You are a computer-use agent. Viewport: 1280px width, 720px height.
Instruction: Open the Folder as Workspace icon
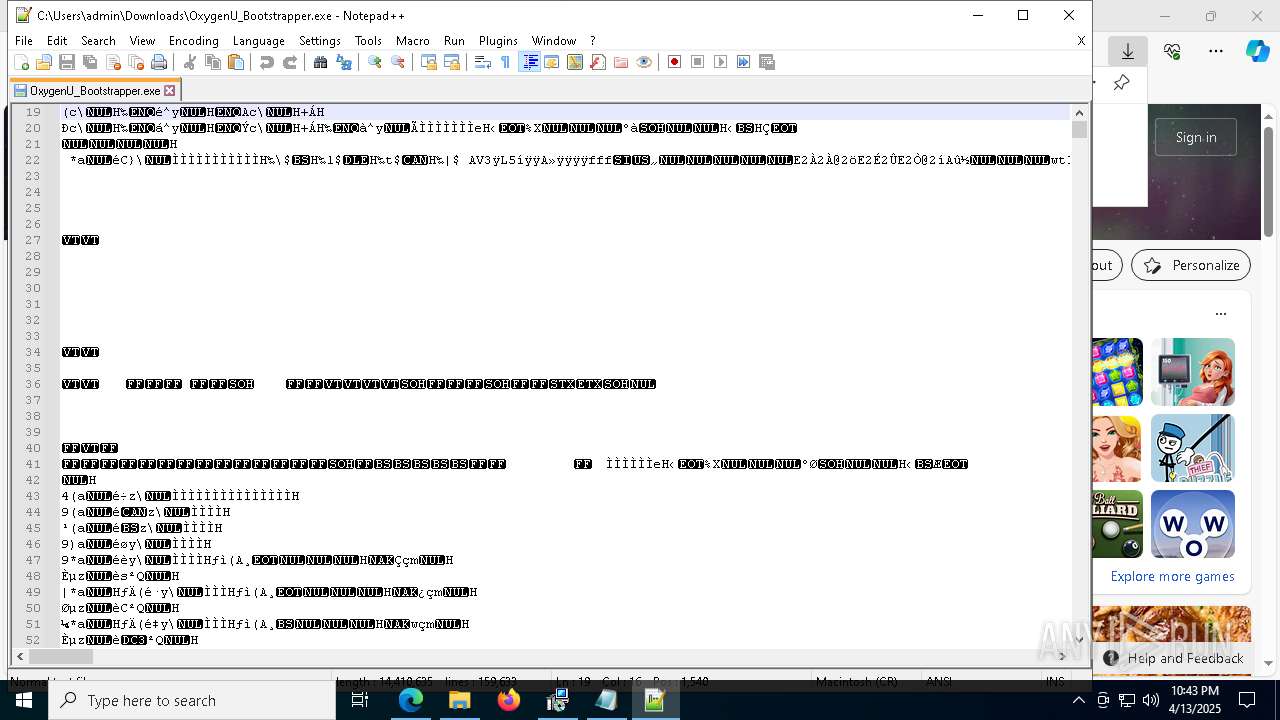coord(621,62)
